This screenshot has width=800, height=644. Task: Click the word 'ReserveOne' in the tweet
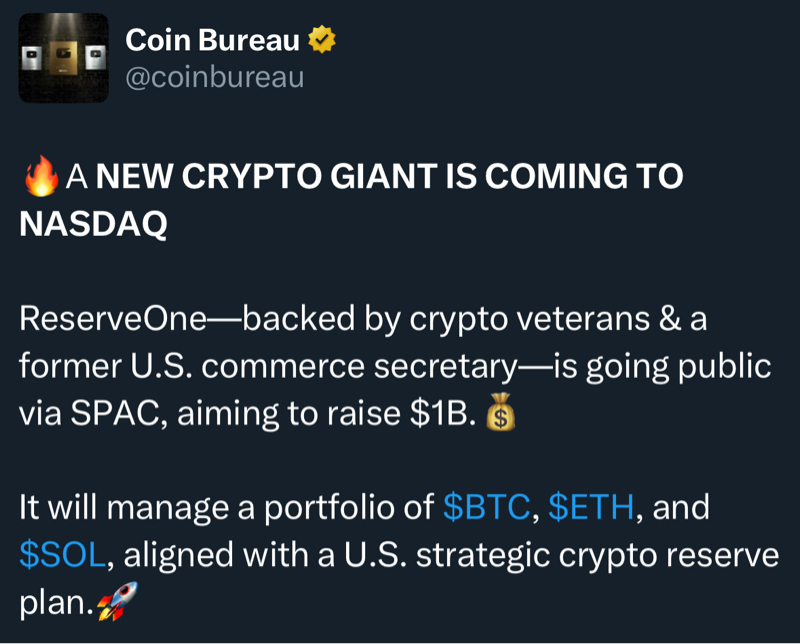111,319
